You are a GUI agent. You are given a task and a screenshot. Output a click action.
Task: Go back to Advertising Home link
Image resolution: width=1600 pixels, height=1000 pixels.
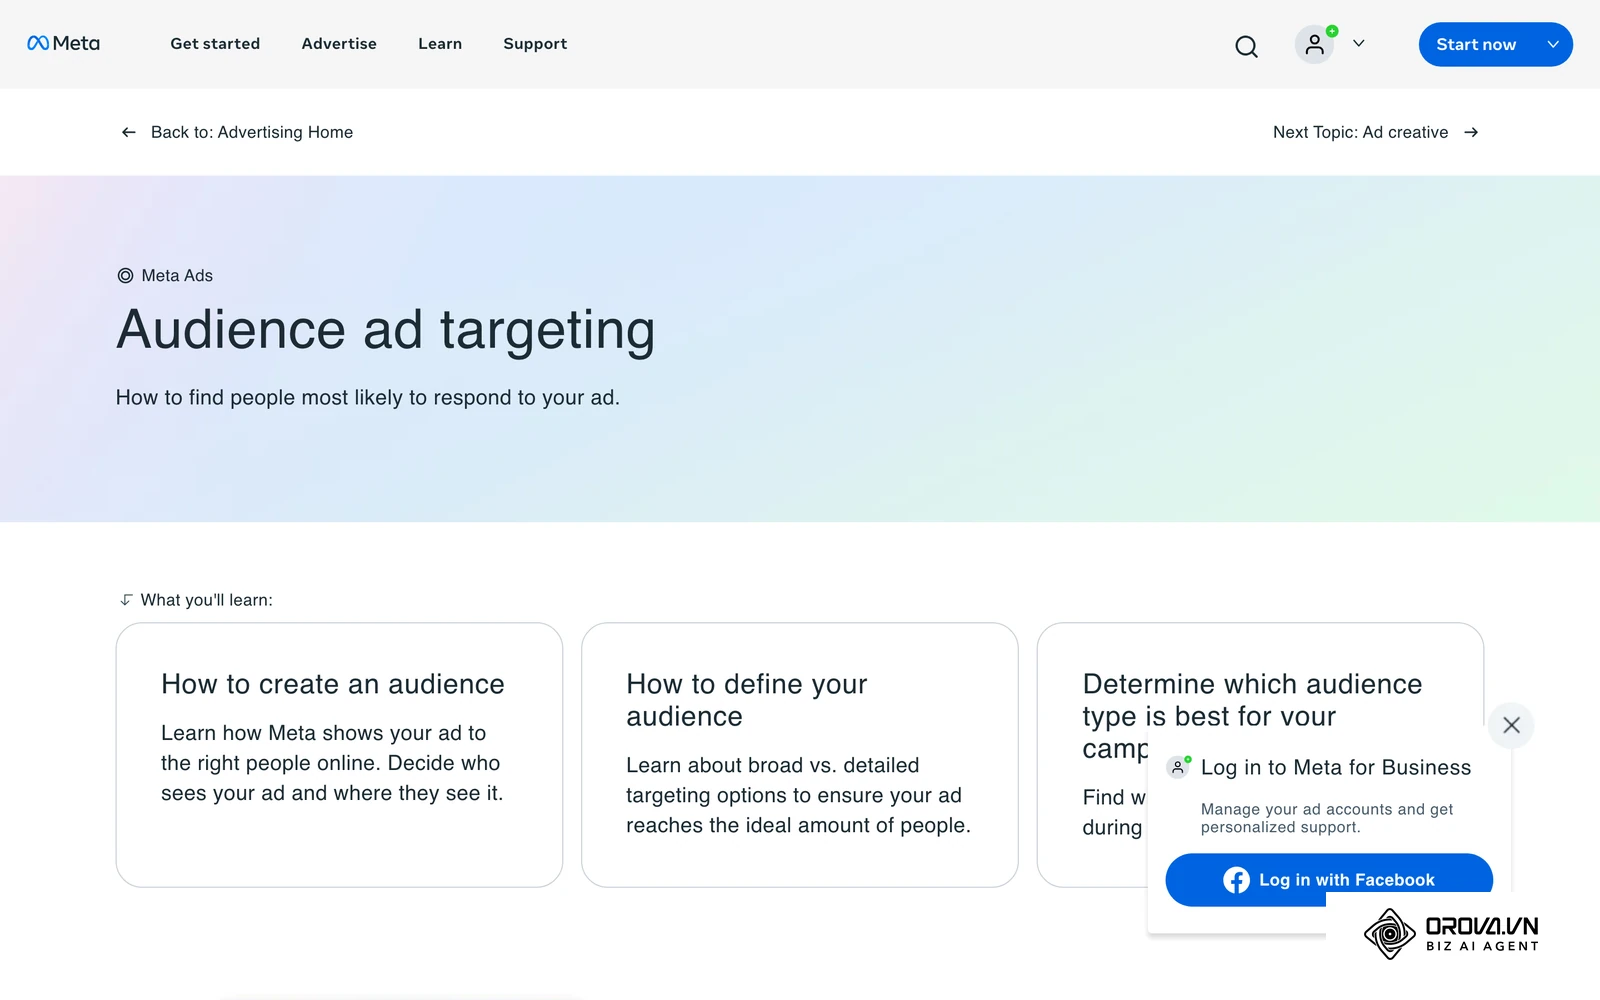coord(252,132)
